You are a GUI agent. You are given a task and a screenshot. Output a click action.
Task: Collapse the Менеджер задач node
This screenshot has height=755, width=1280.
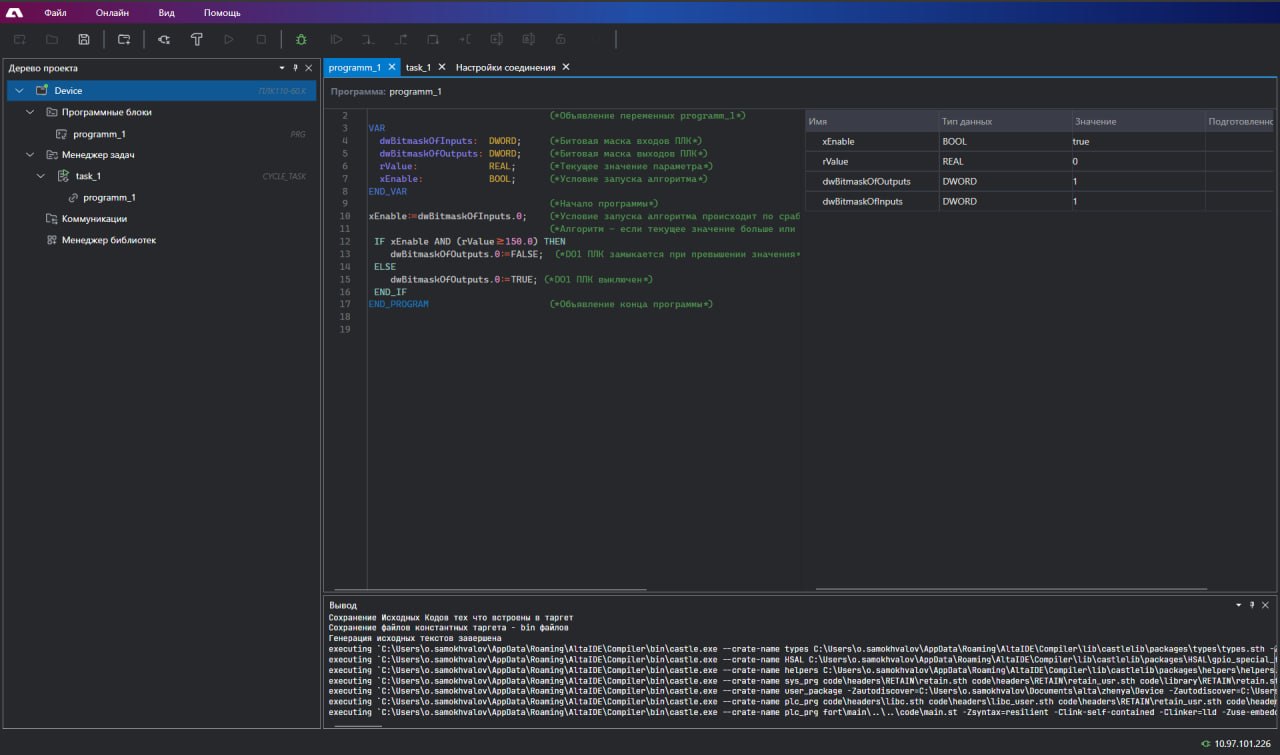(30, 155)
